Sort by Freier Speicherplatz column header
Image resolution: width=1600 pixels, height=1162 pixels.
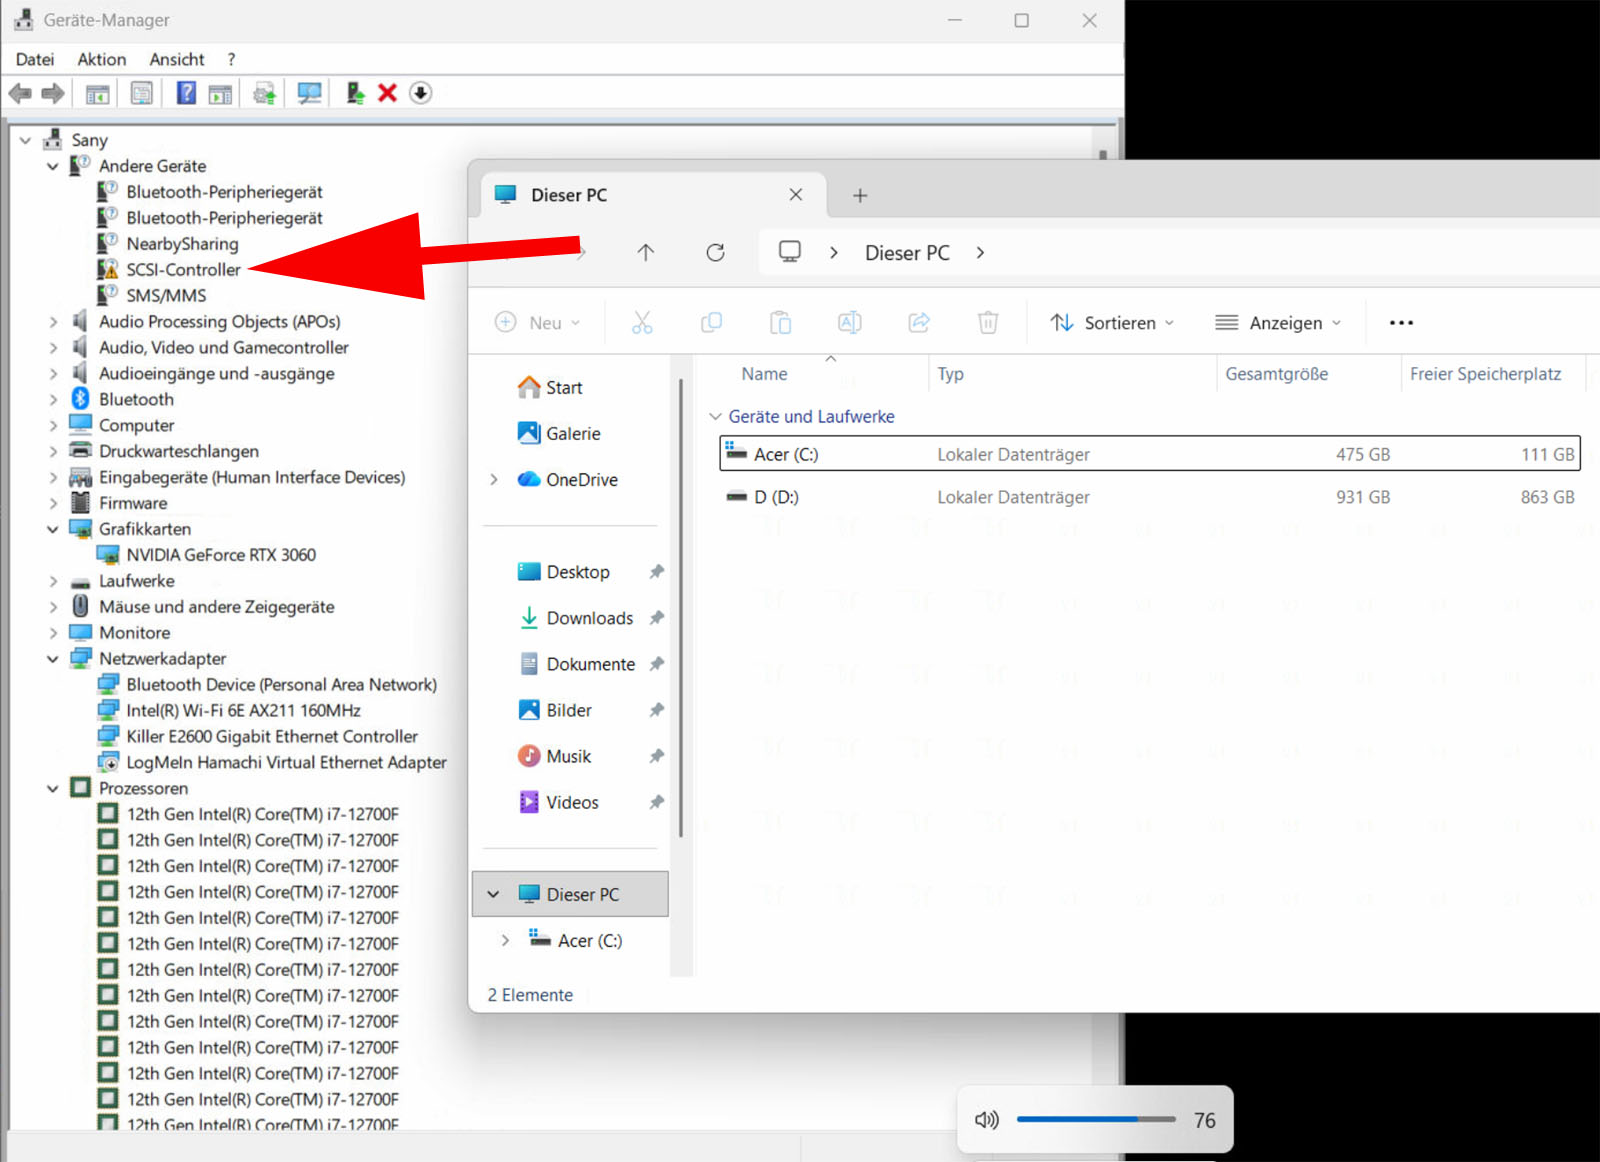(1485, 374)
